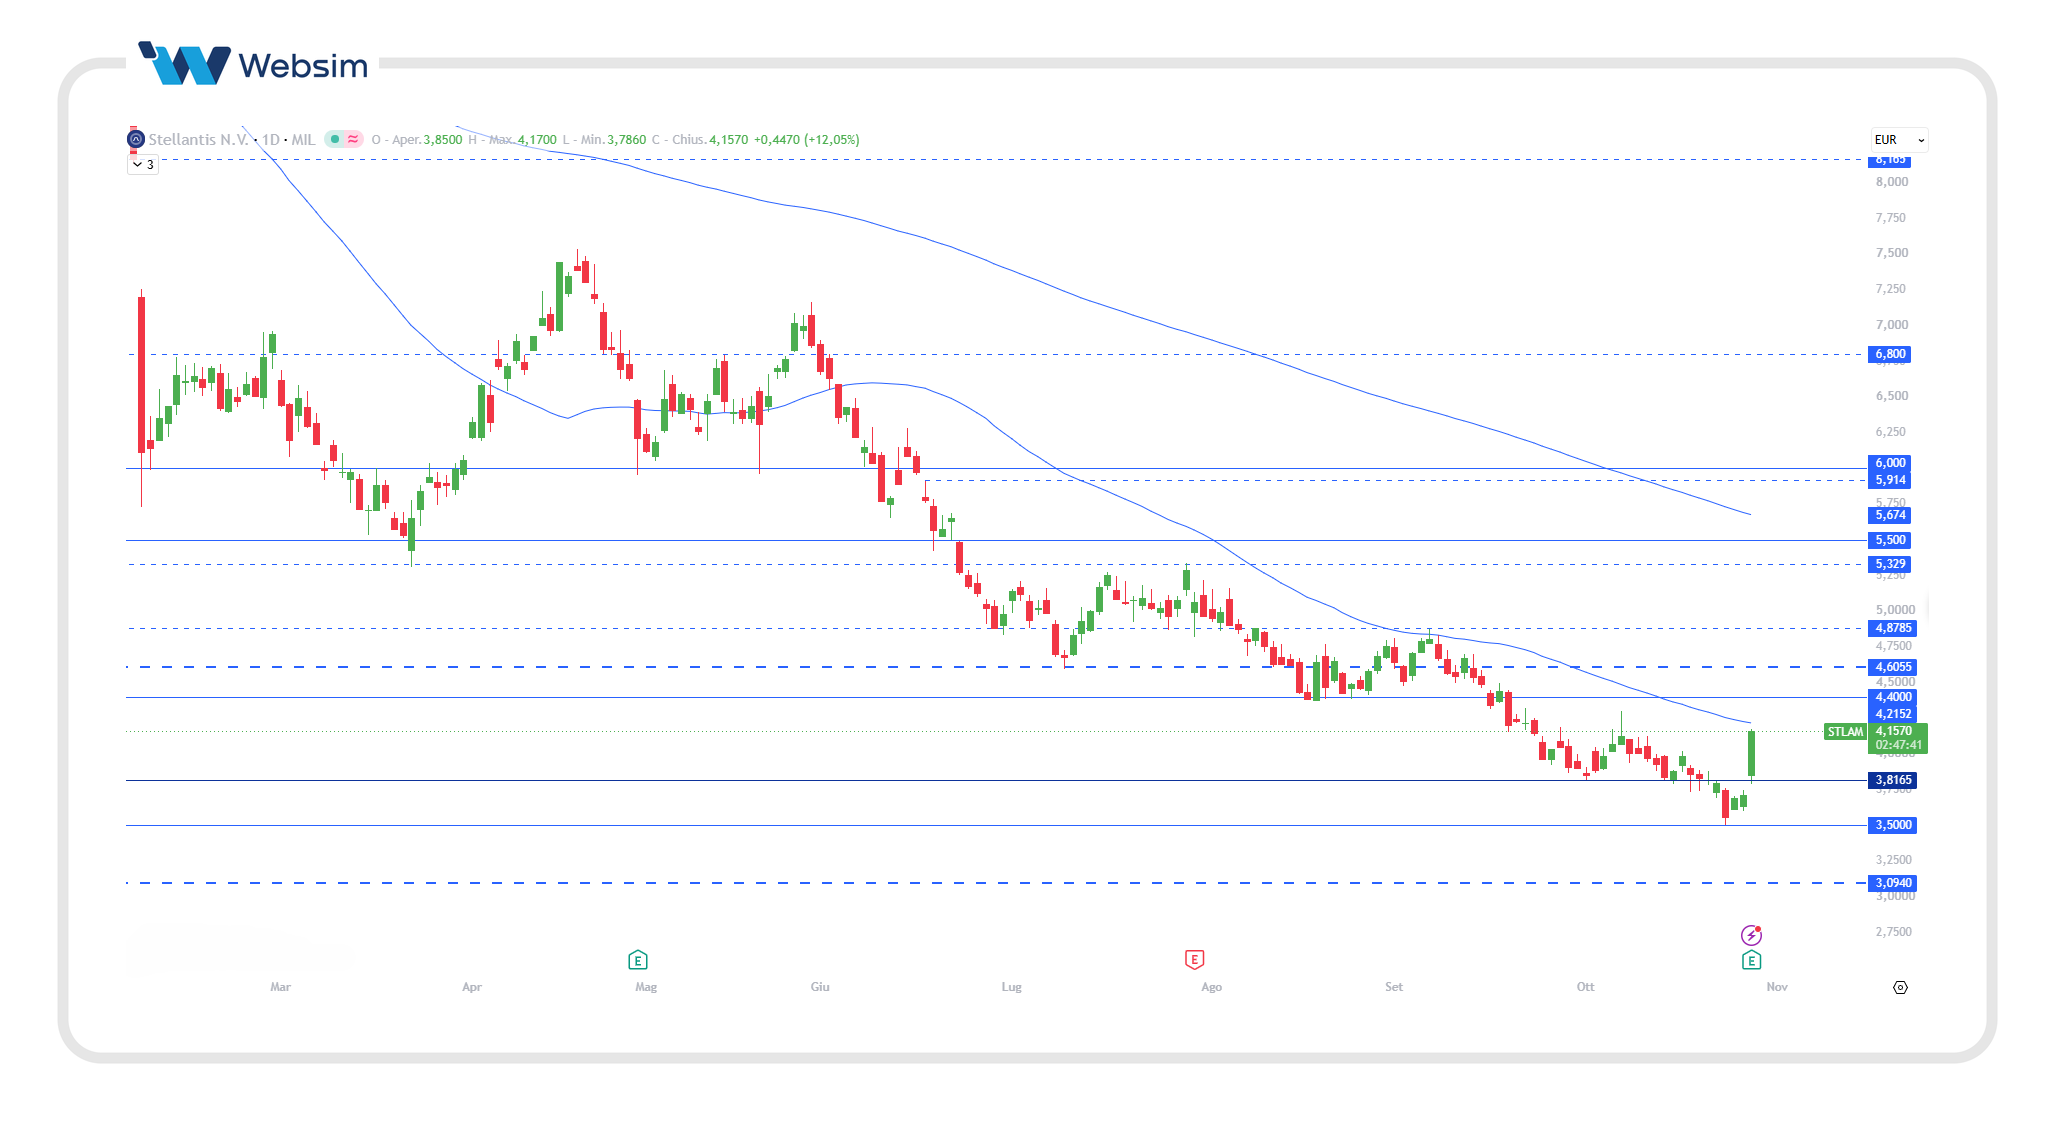The image size is (2055, 1121).
Task: Click the latest green candlestick bar
Action: 1751,754
